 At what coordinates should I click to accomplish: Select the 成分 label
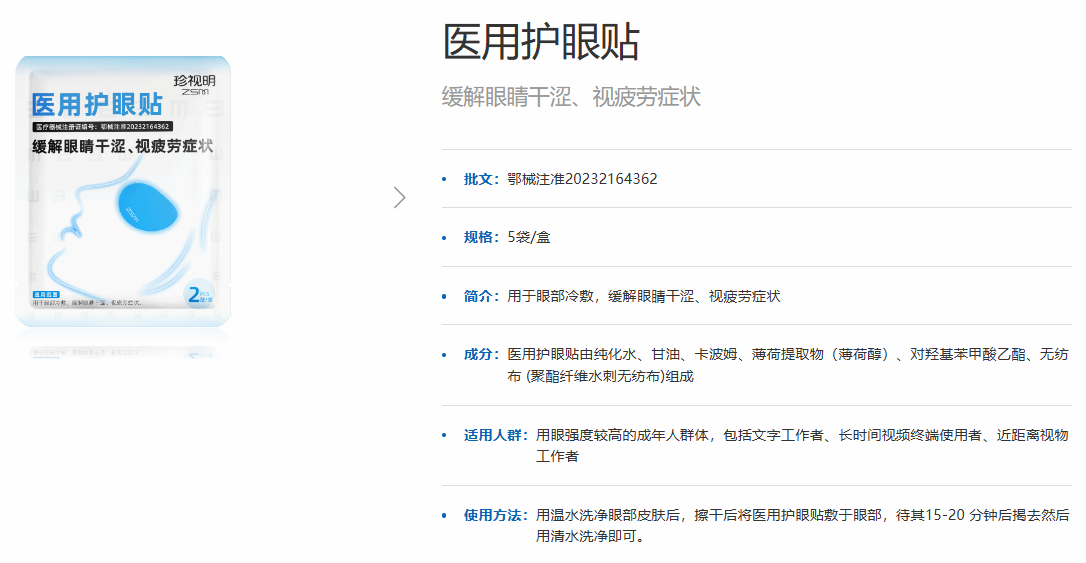point(480,355)
